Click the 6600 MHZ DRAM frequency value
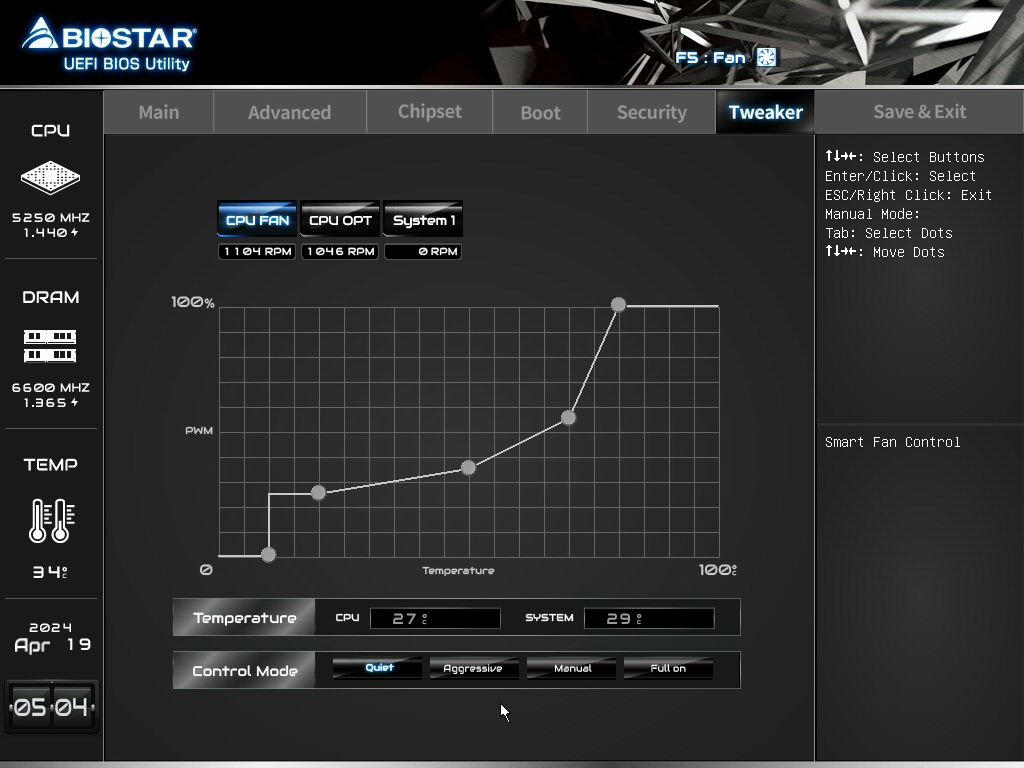Viewport: 1024px width, 768px height. click(51, 387)
